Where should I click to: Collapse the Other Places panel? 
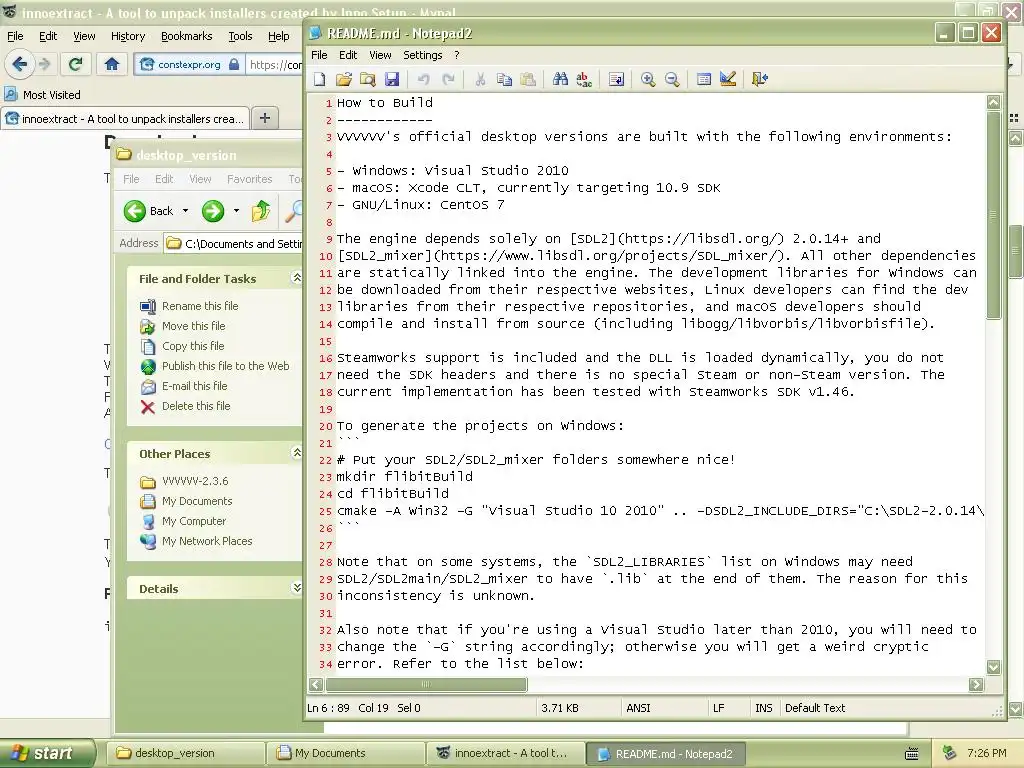296,453
